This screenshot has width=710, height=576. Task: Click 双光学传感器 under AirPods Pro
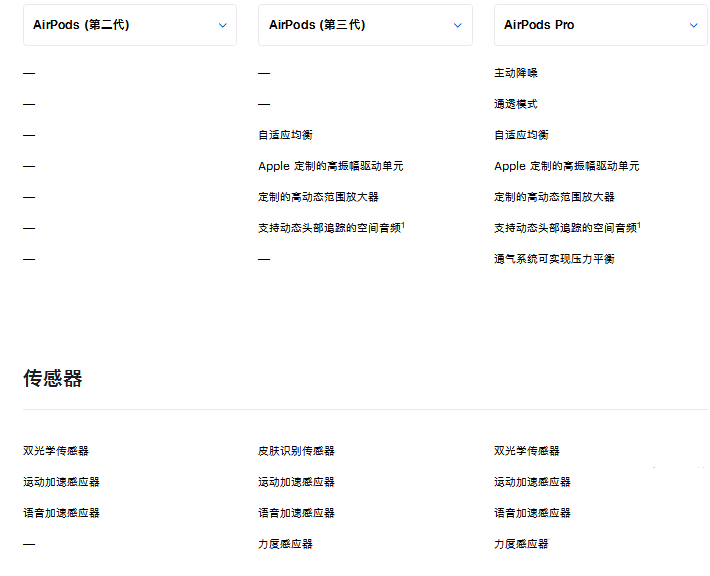[x=527, y=451]
